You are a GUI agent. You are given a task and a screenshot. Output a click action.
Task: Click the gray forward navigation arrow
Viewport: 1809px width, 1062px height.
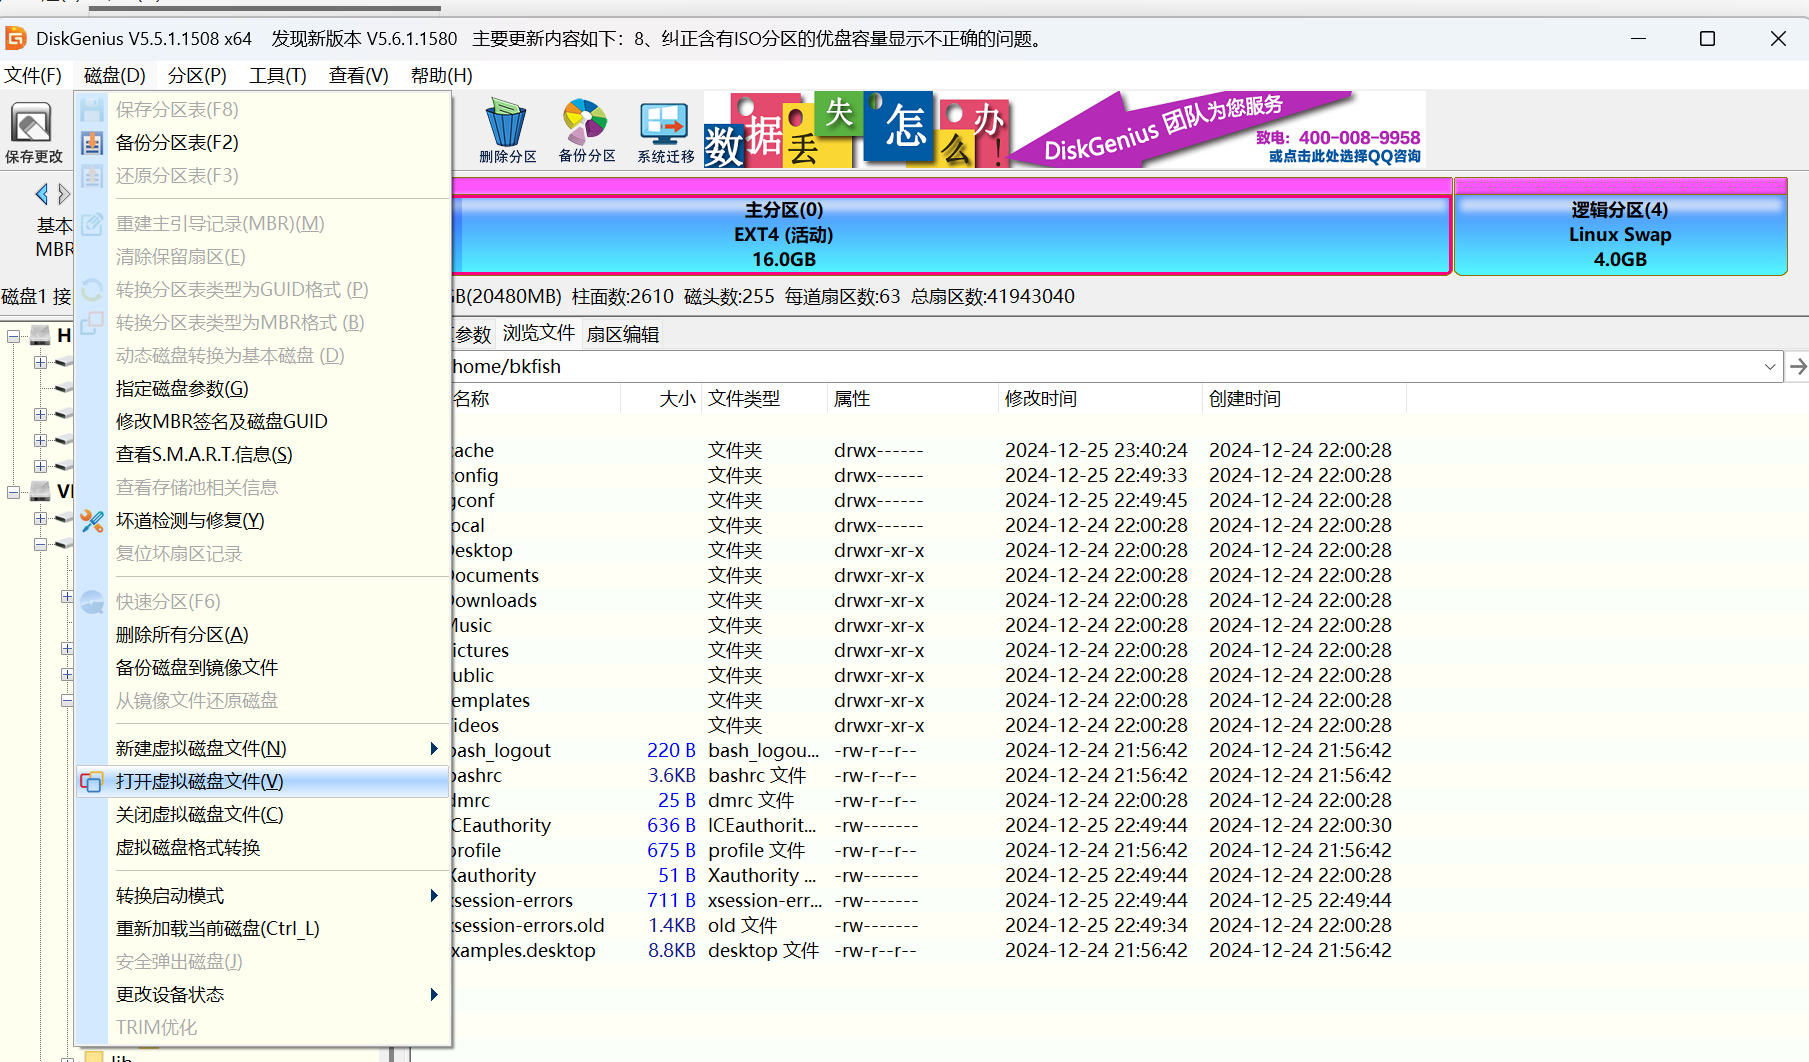[64, 194]
